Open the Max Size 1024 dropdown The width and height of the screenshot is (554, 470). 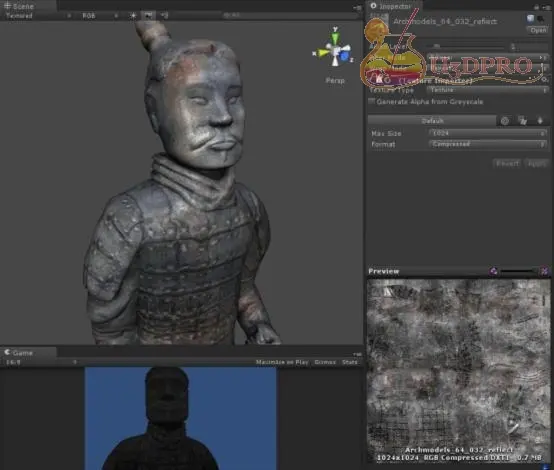click(488, 133)
